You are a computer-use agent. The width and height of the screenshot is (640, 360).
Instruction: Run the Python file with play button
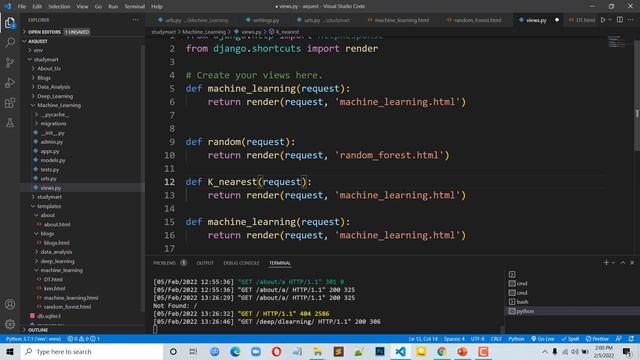click(603, 20)
